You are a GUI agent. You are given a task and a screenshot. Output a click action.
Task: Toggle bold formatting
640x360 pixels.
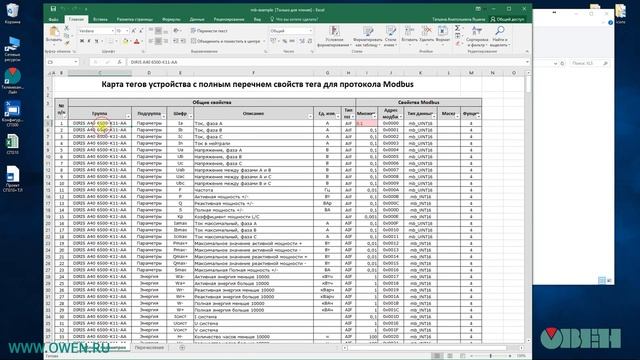pos(82,41)
